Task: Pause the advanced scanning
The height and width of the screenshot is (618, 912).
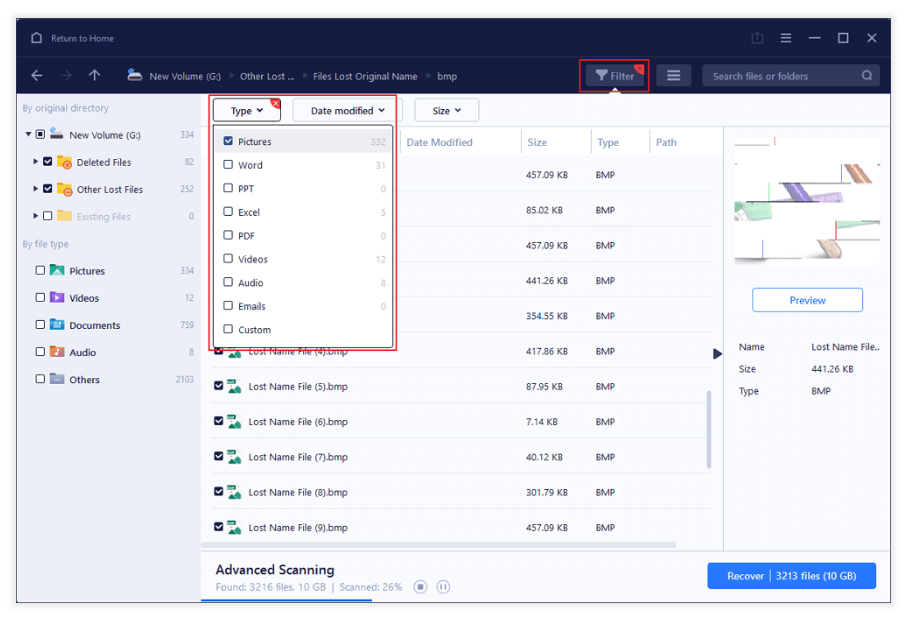Action: [443, 587]
